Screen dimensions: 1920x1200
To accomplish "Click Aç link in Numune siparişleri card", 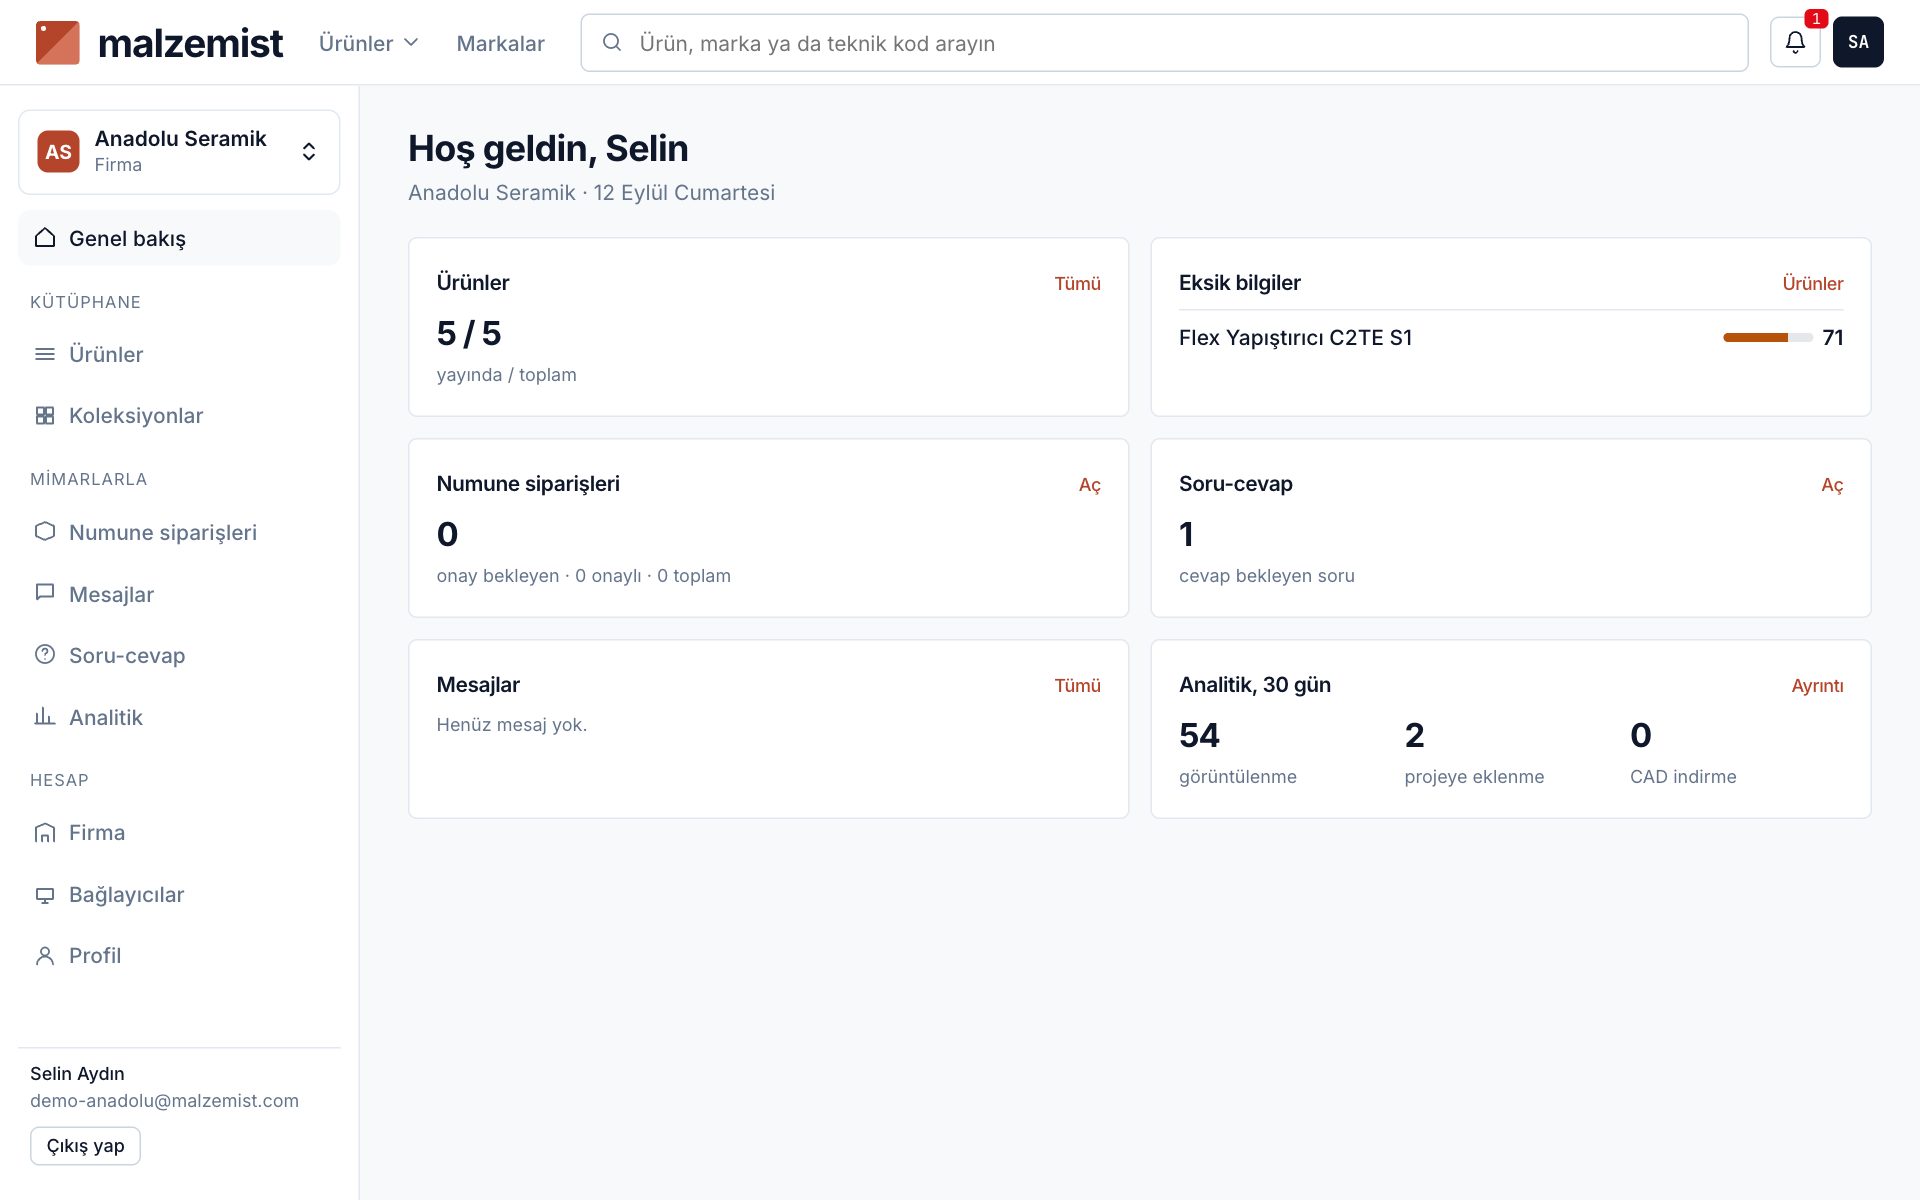I will point(1089,485).
